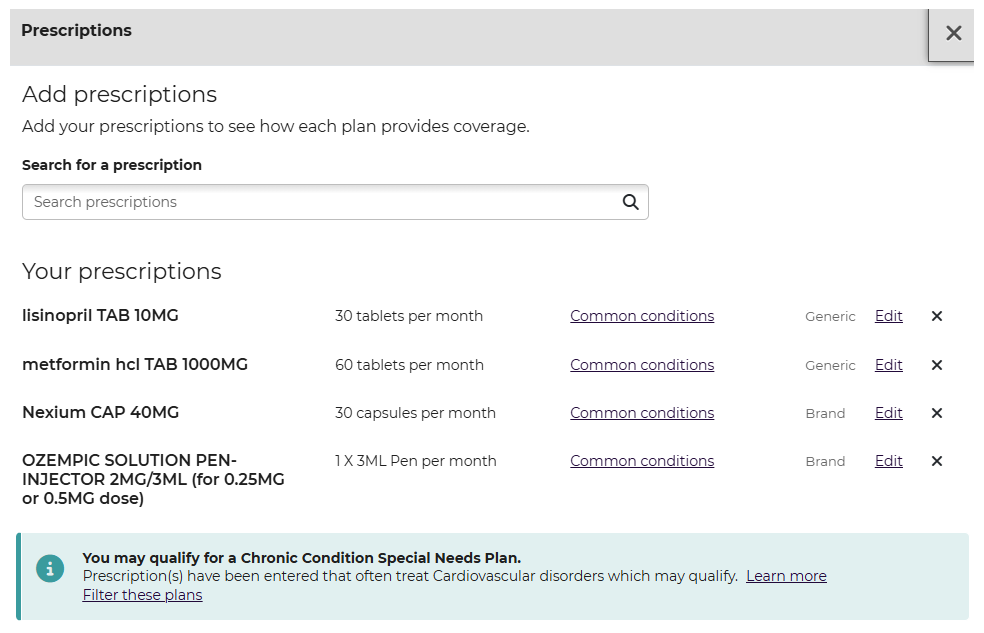The image size is (984, 633).
Task: Edit metformin hcl TAB 1000MG entry
Action: 888,365
